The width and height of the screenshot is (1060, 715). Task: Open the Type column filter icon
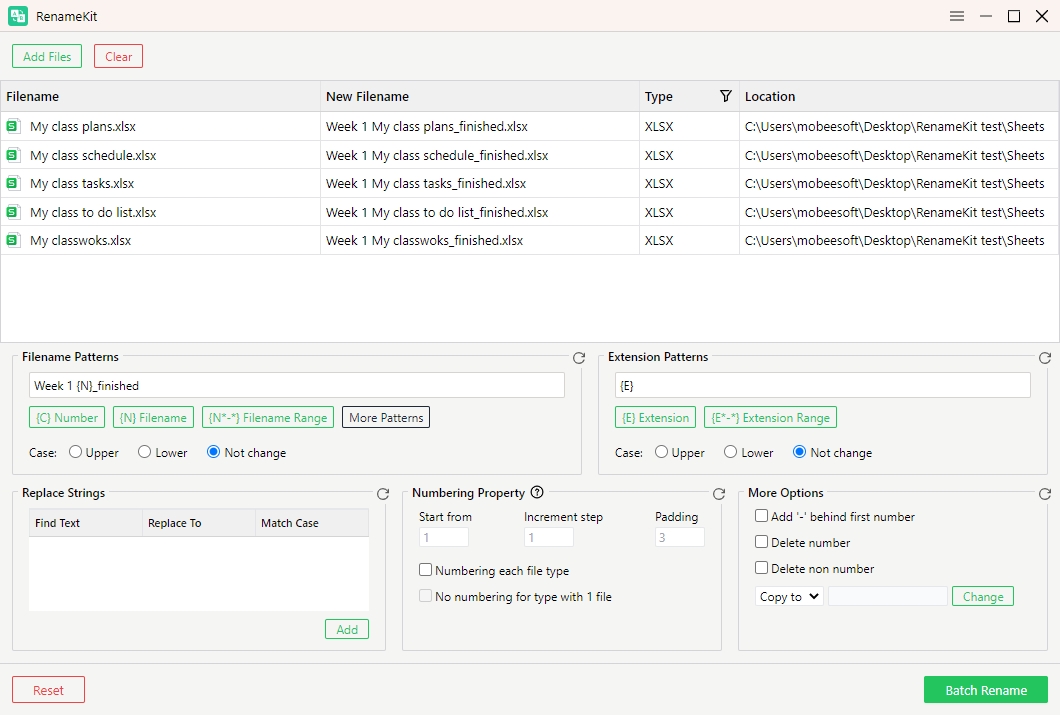pos(725,96)
